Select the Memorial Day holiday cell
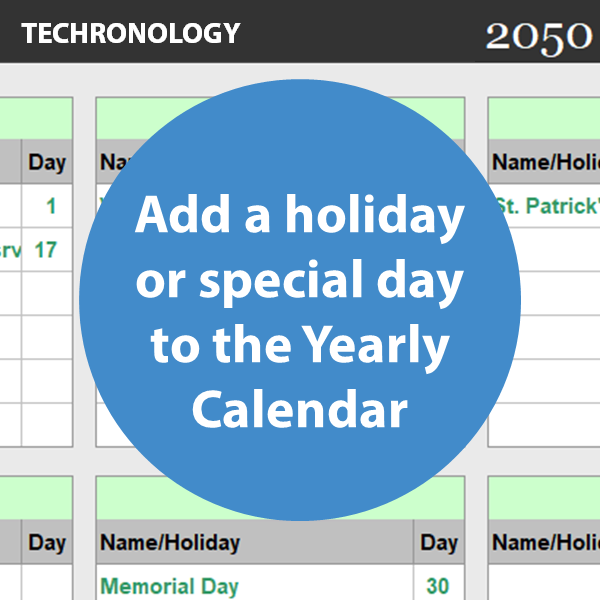 (x=254, y=585)
